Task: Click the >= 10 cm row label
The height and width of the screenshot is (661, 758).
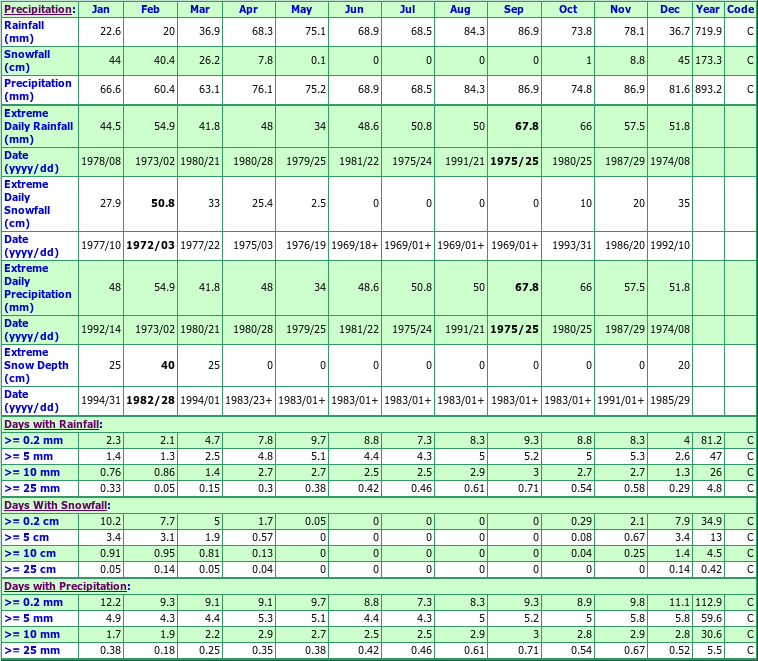Action: [x=30, y=553]
